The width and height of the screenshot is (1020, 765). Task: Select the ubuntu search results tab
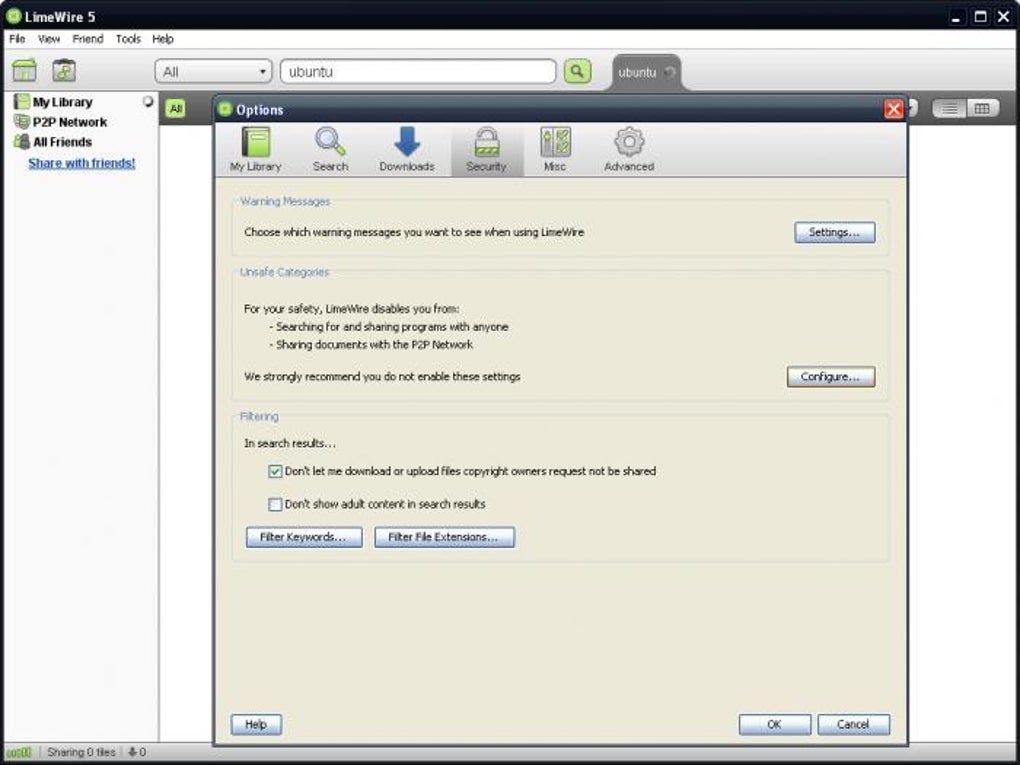pos(638,73)
